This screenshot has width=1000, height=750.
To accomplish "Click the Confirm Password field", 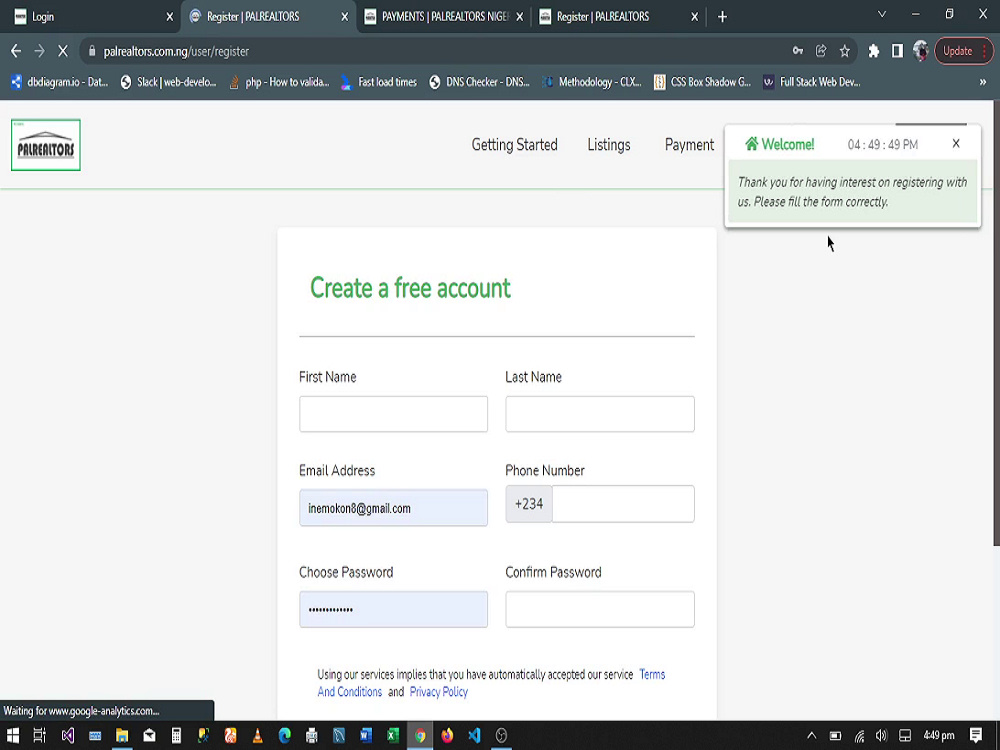I will (599, 609).
